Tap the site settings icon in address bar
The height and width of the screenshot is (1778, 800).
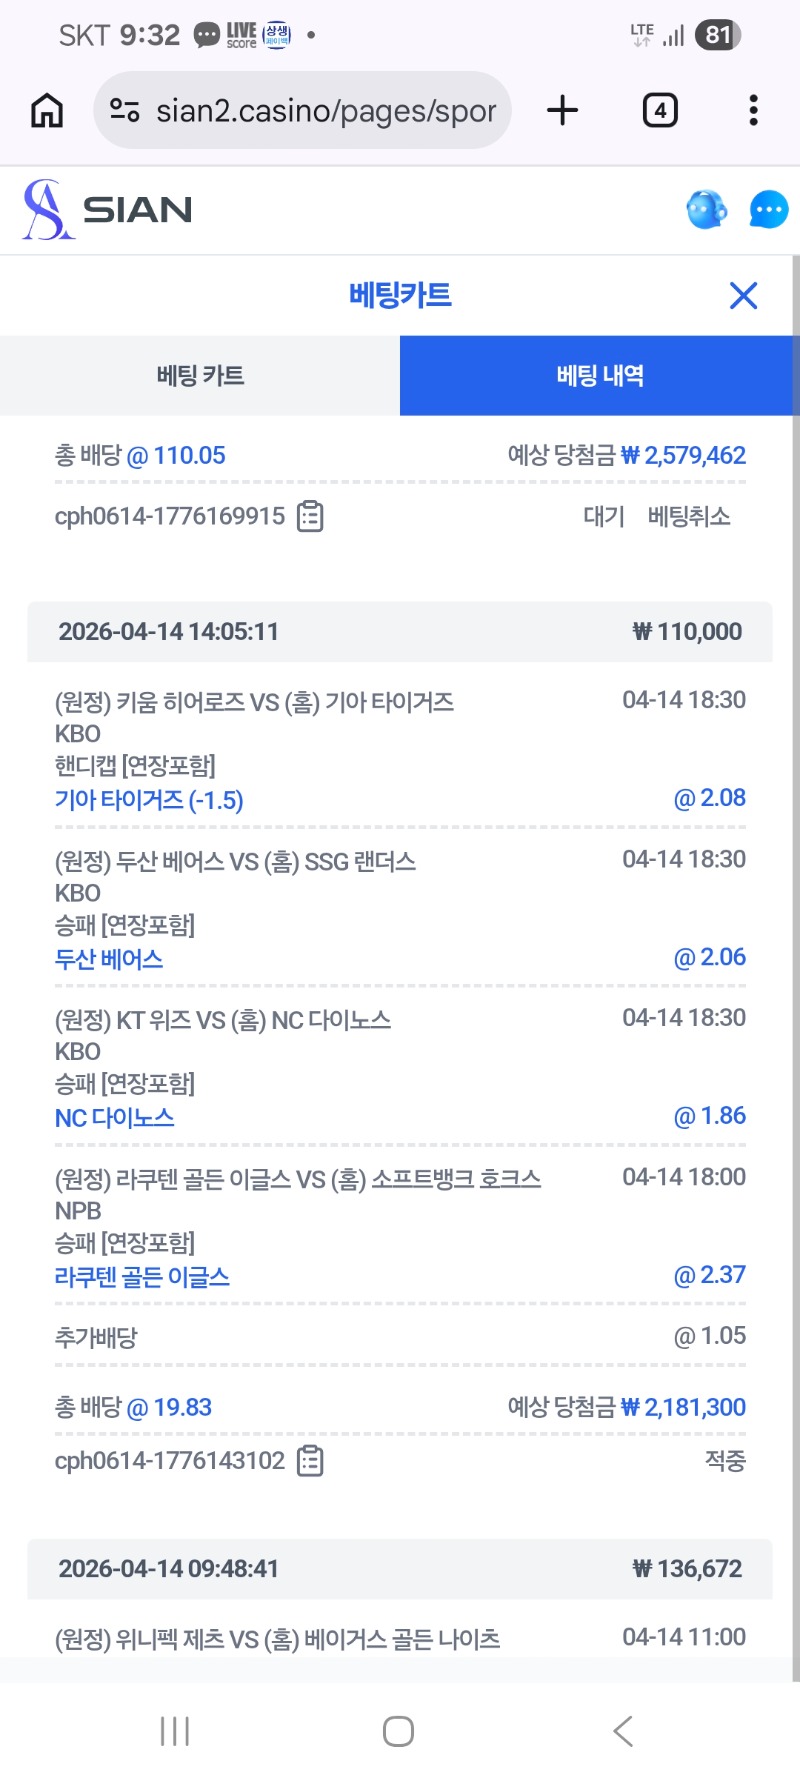click(x=124, y=110)
